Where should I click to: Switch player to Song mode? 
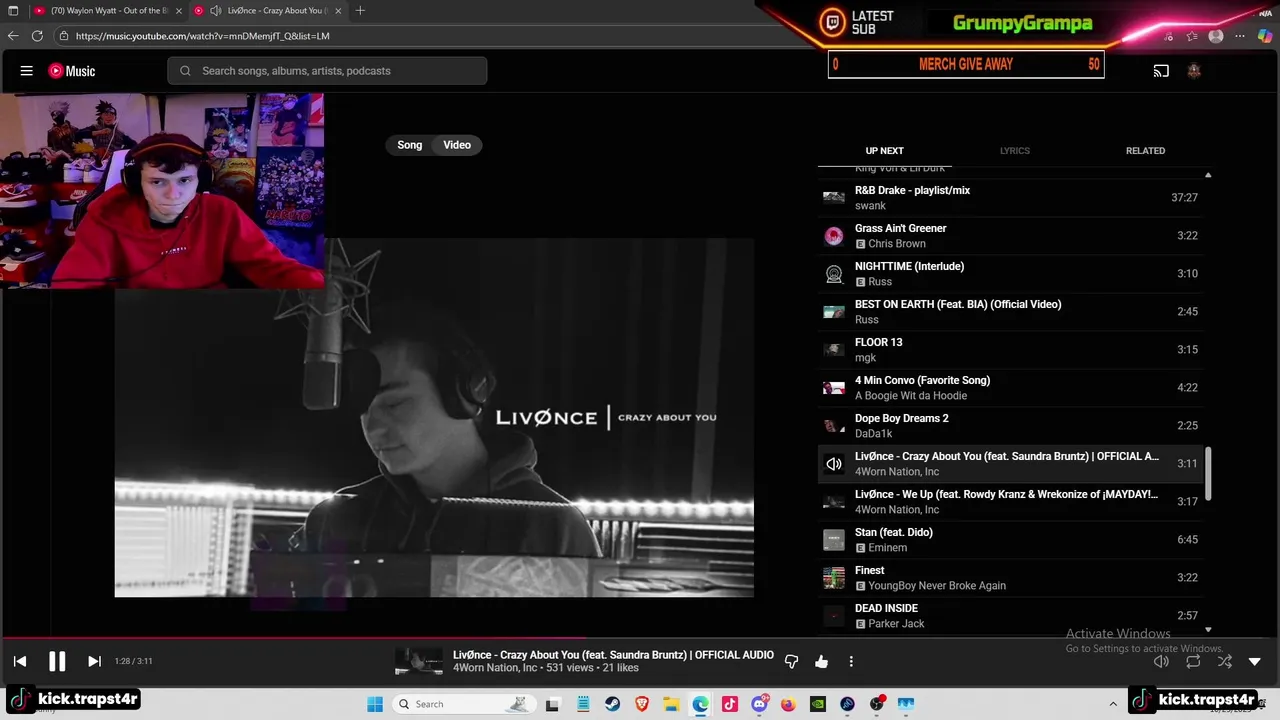coord(410,145)
